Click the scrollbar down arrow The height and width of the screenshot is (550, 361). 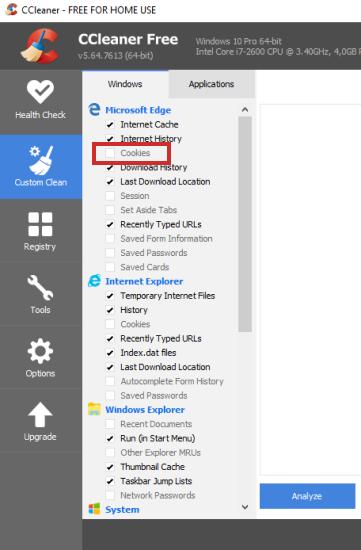click(245, 507)
